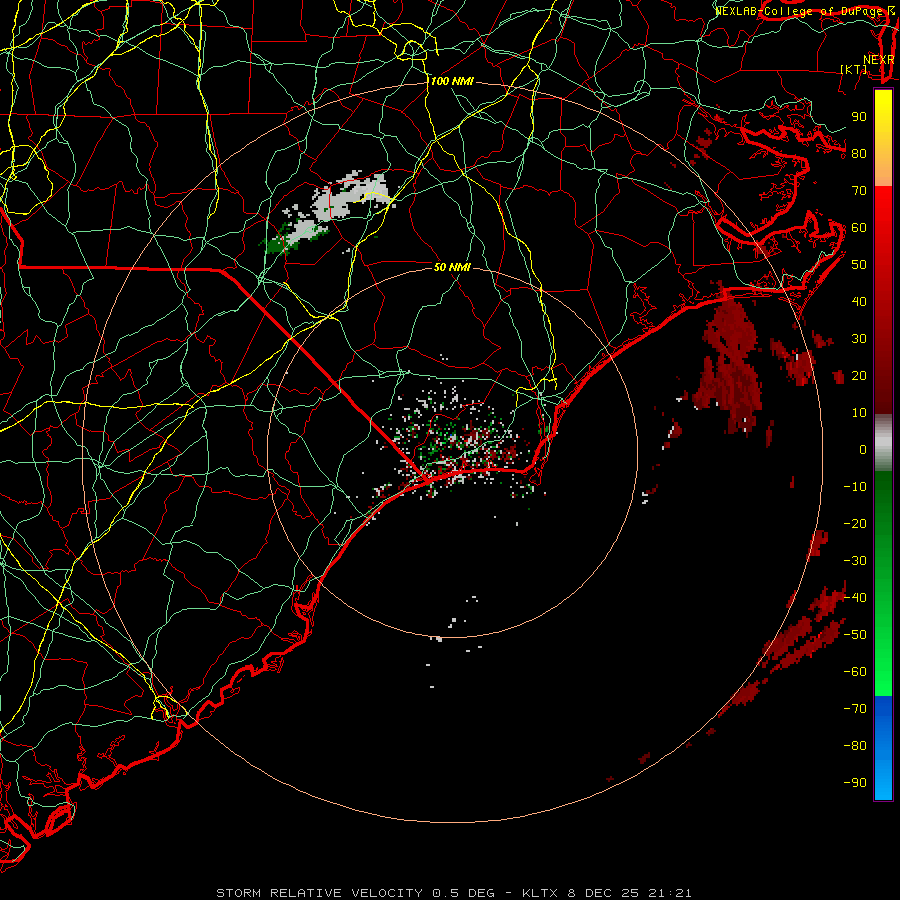This screenshot has width=900, height=900.
Task: Click "STORM RELATIVE VELOCITY" in the caption
Action: [x=319, y=893]
